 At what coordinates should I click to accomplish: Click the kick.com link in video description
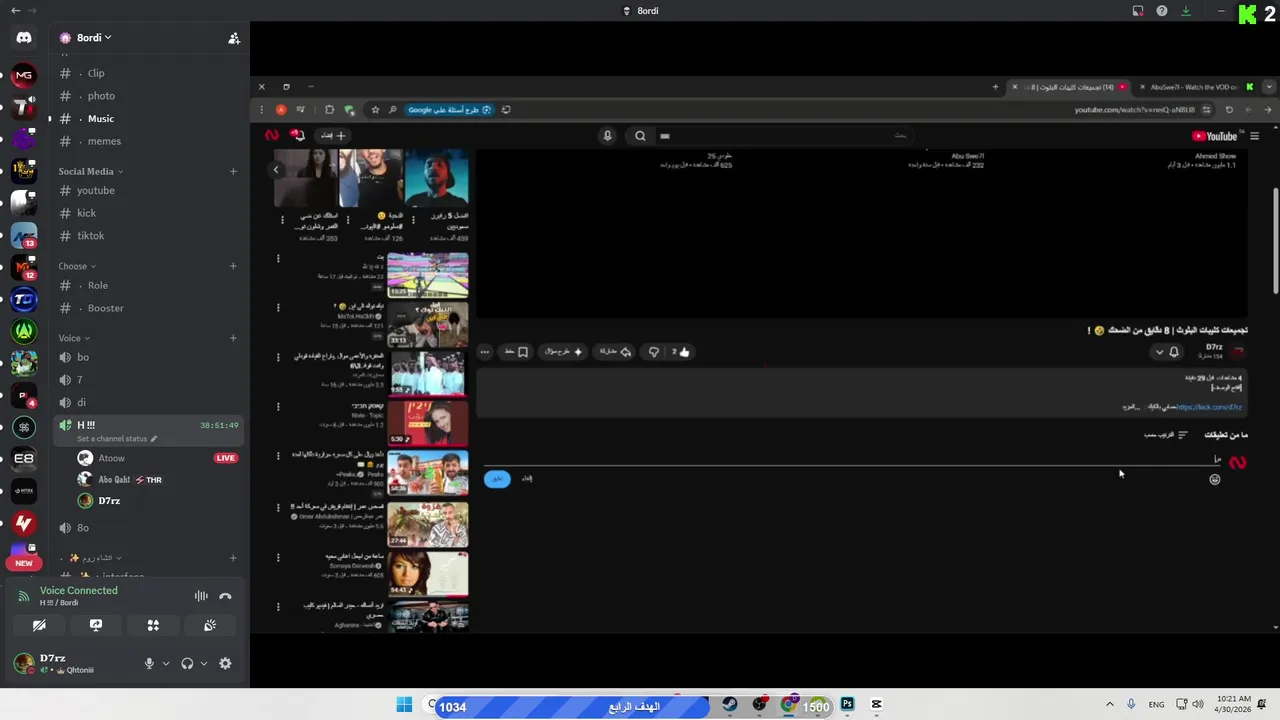1209,407
